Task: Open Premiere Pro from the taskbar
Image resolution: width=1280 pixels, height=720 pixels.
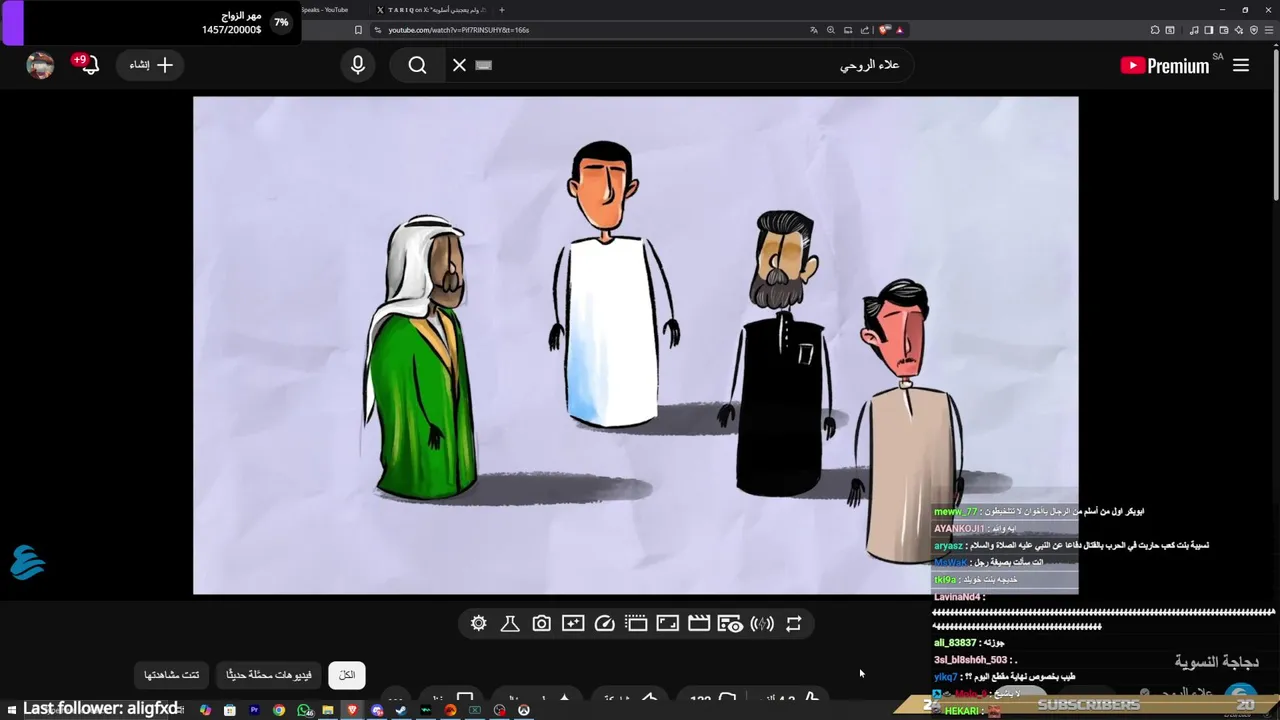Action: (254, 709)
